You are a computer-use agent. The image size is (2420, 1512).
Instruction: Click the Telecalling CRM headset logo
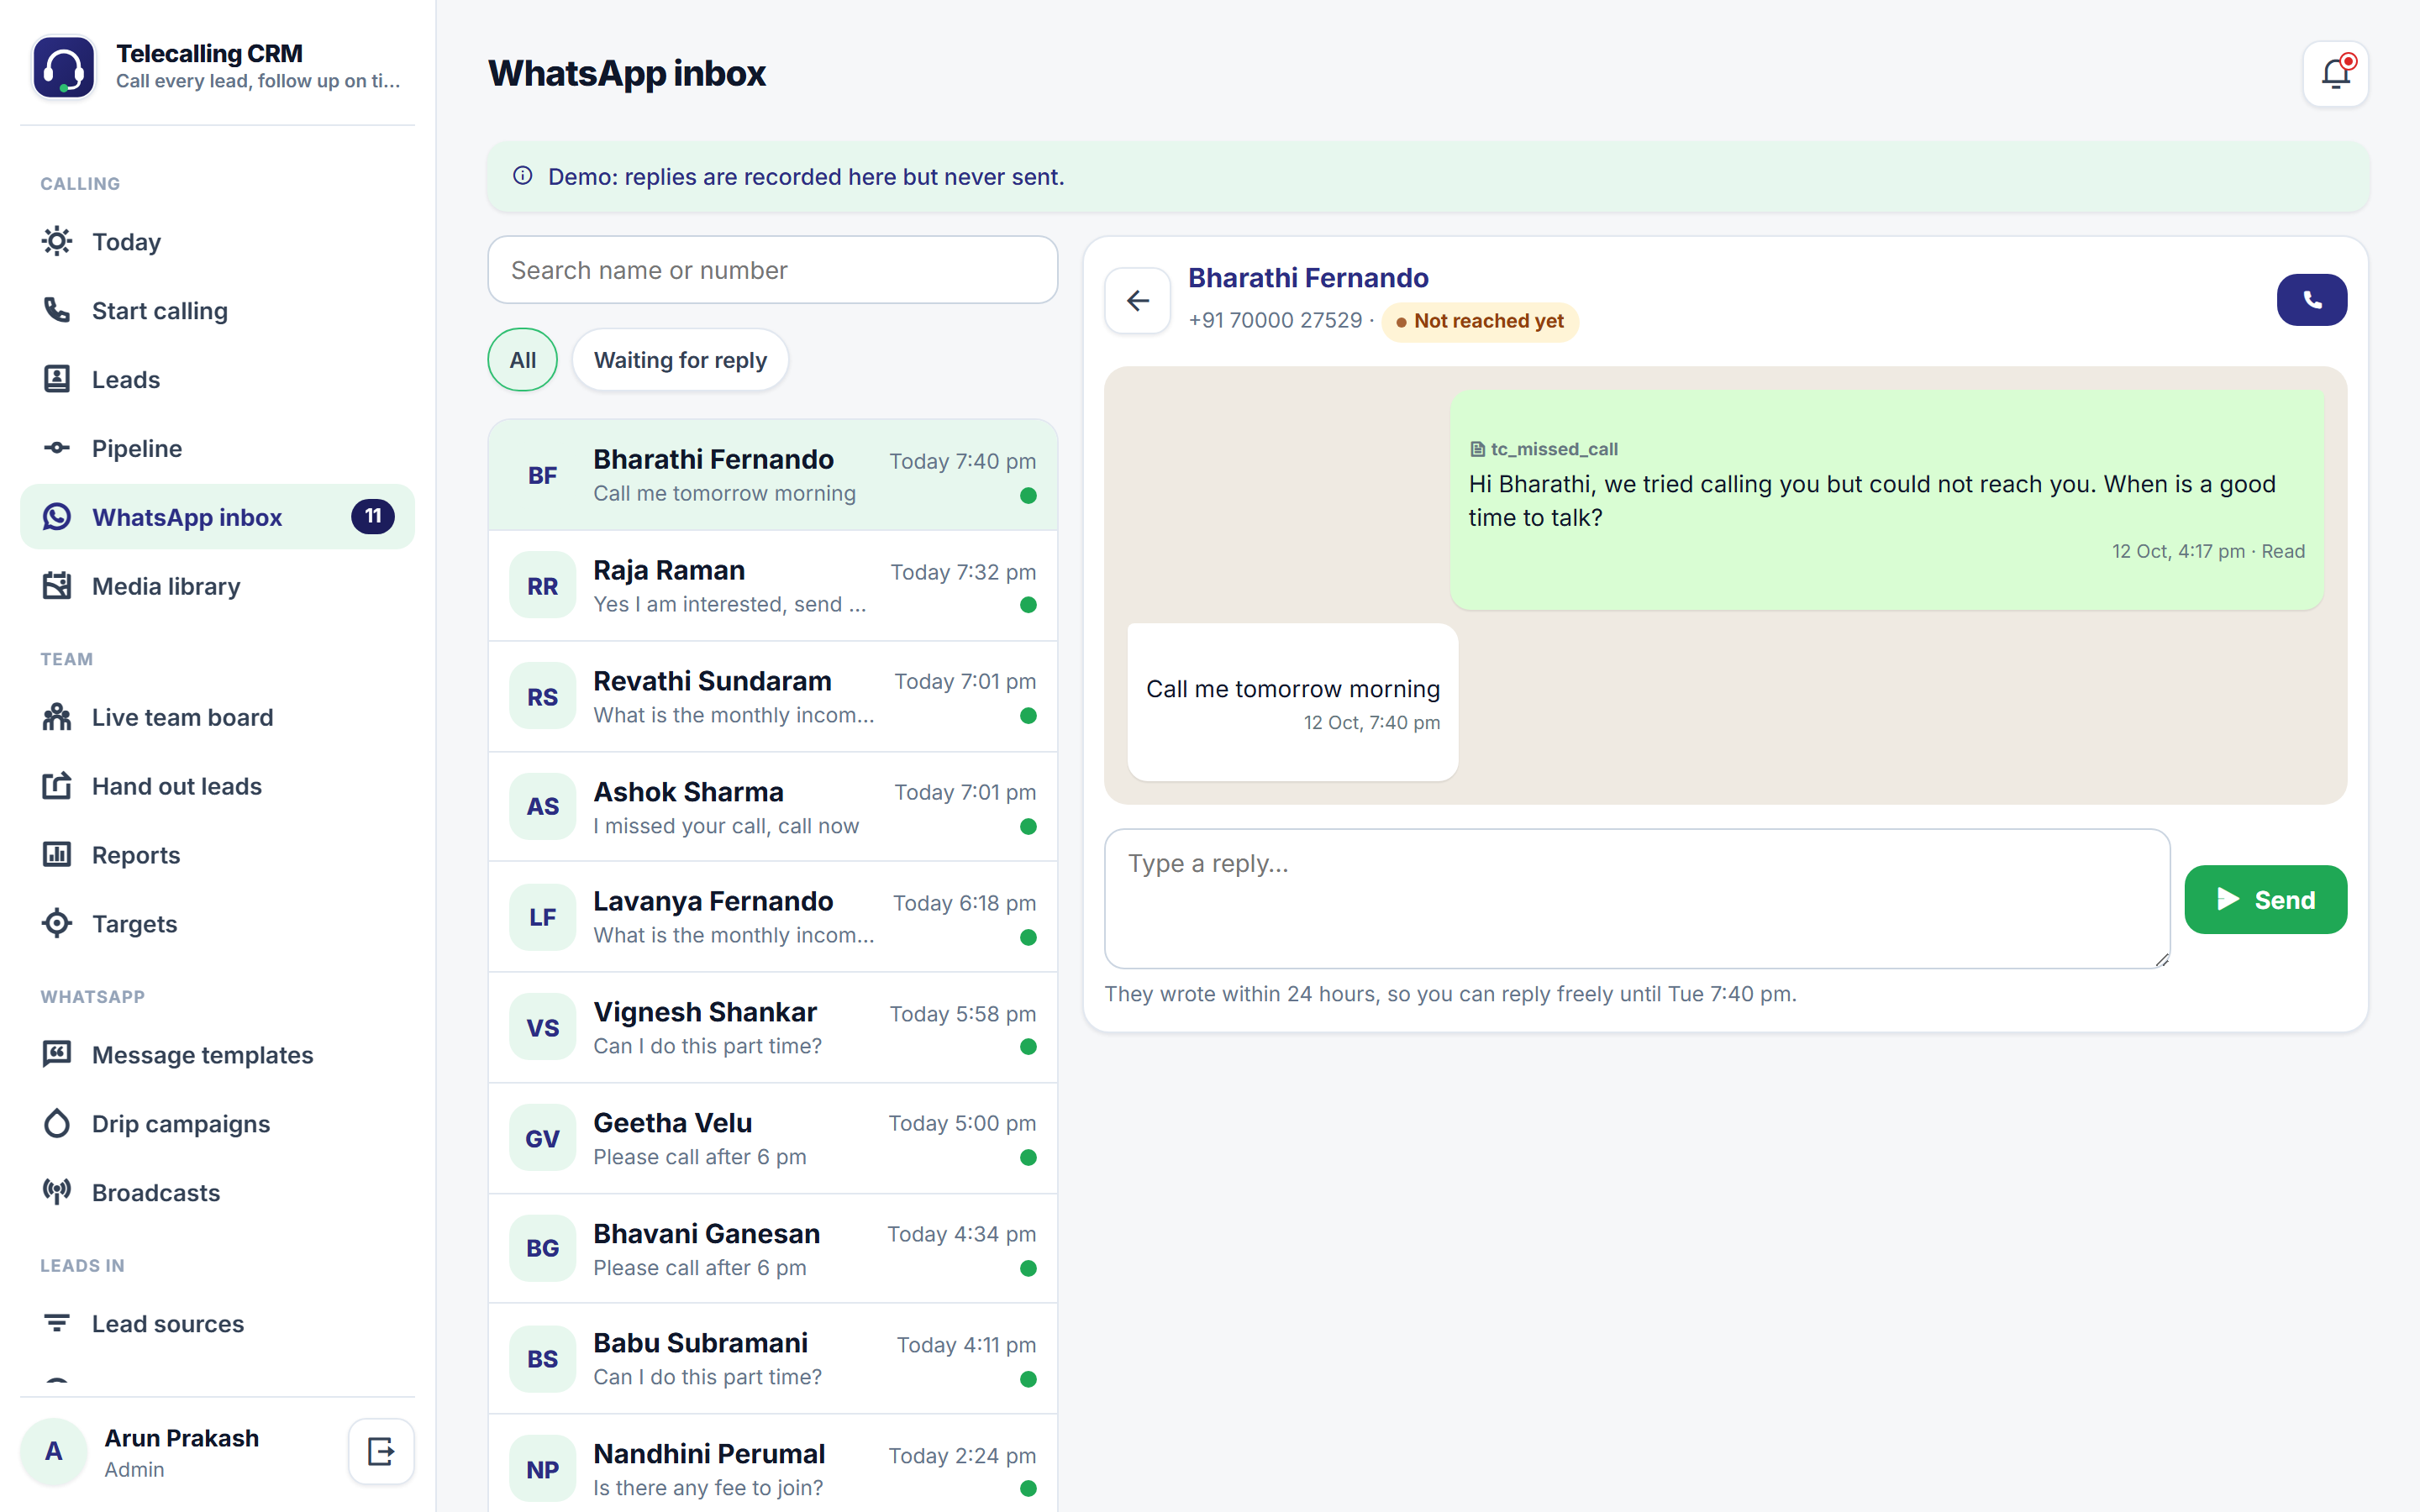coord(64,67)
